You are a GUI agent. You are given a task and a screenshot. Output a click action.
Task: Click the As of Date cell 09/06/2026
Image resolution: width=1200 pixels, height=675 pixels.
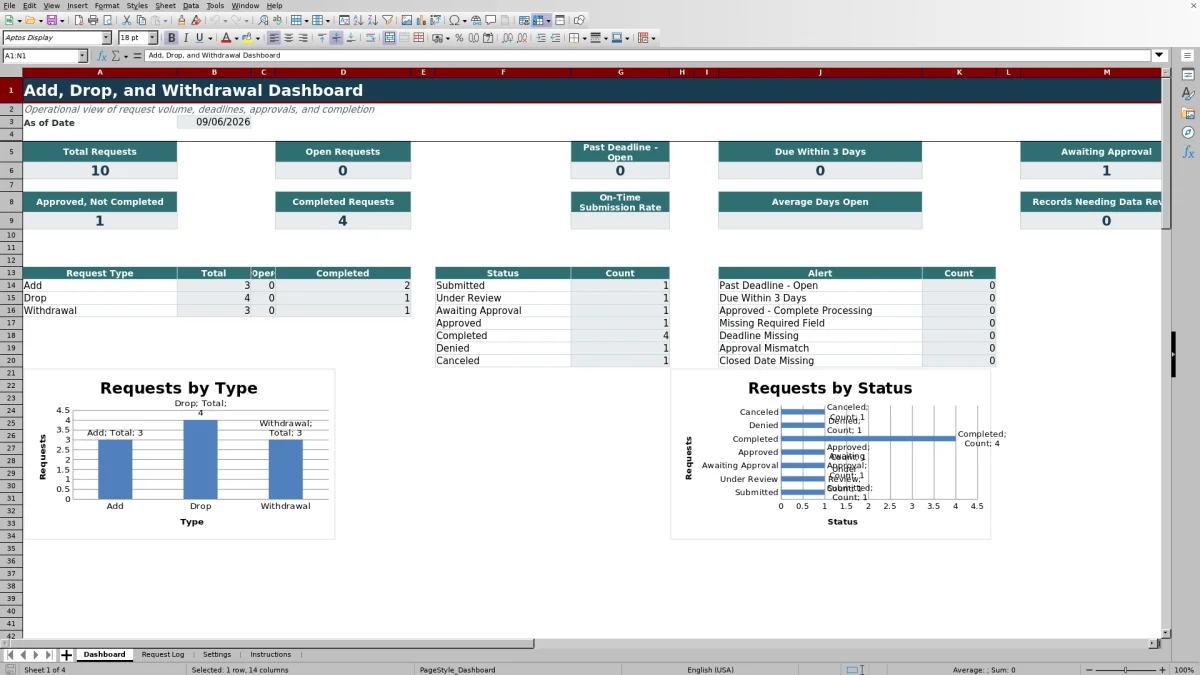point(214,122)
